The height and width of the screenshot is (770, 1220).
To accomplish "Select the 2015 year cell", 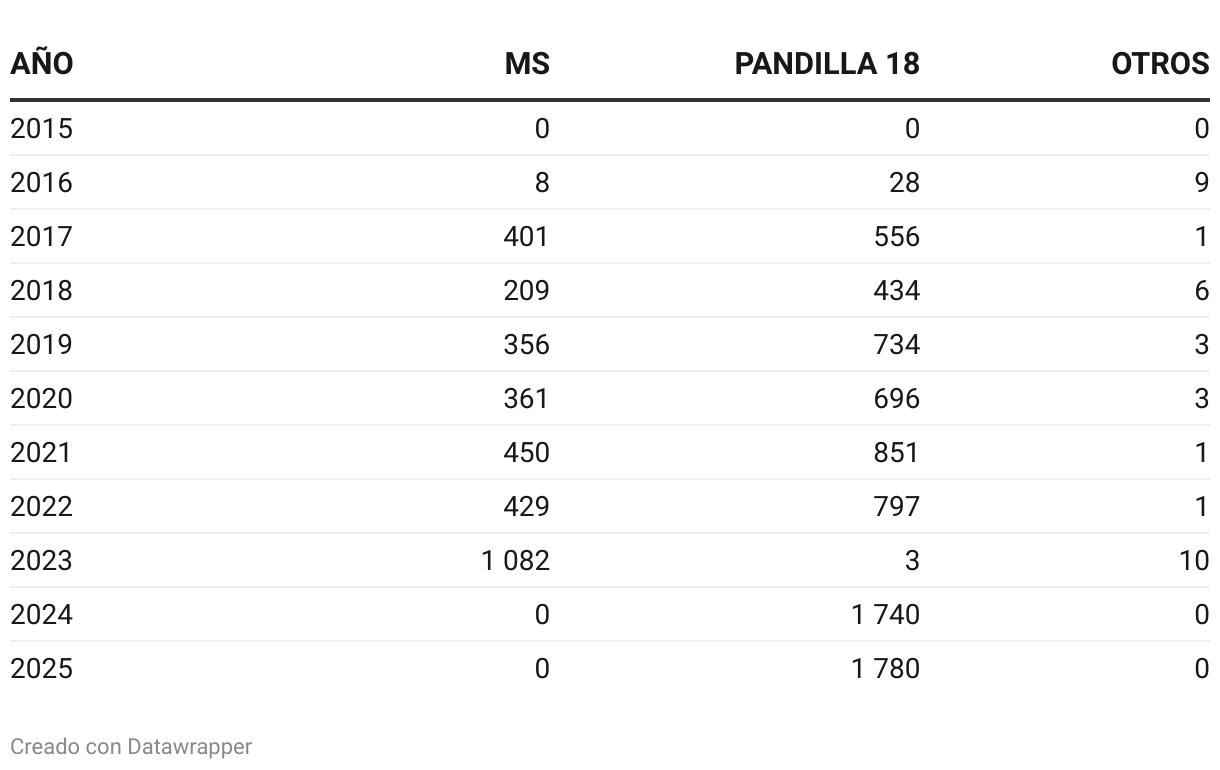I will (x=42, y=129).
